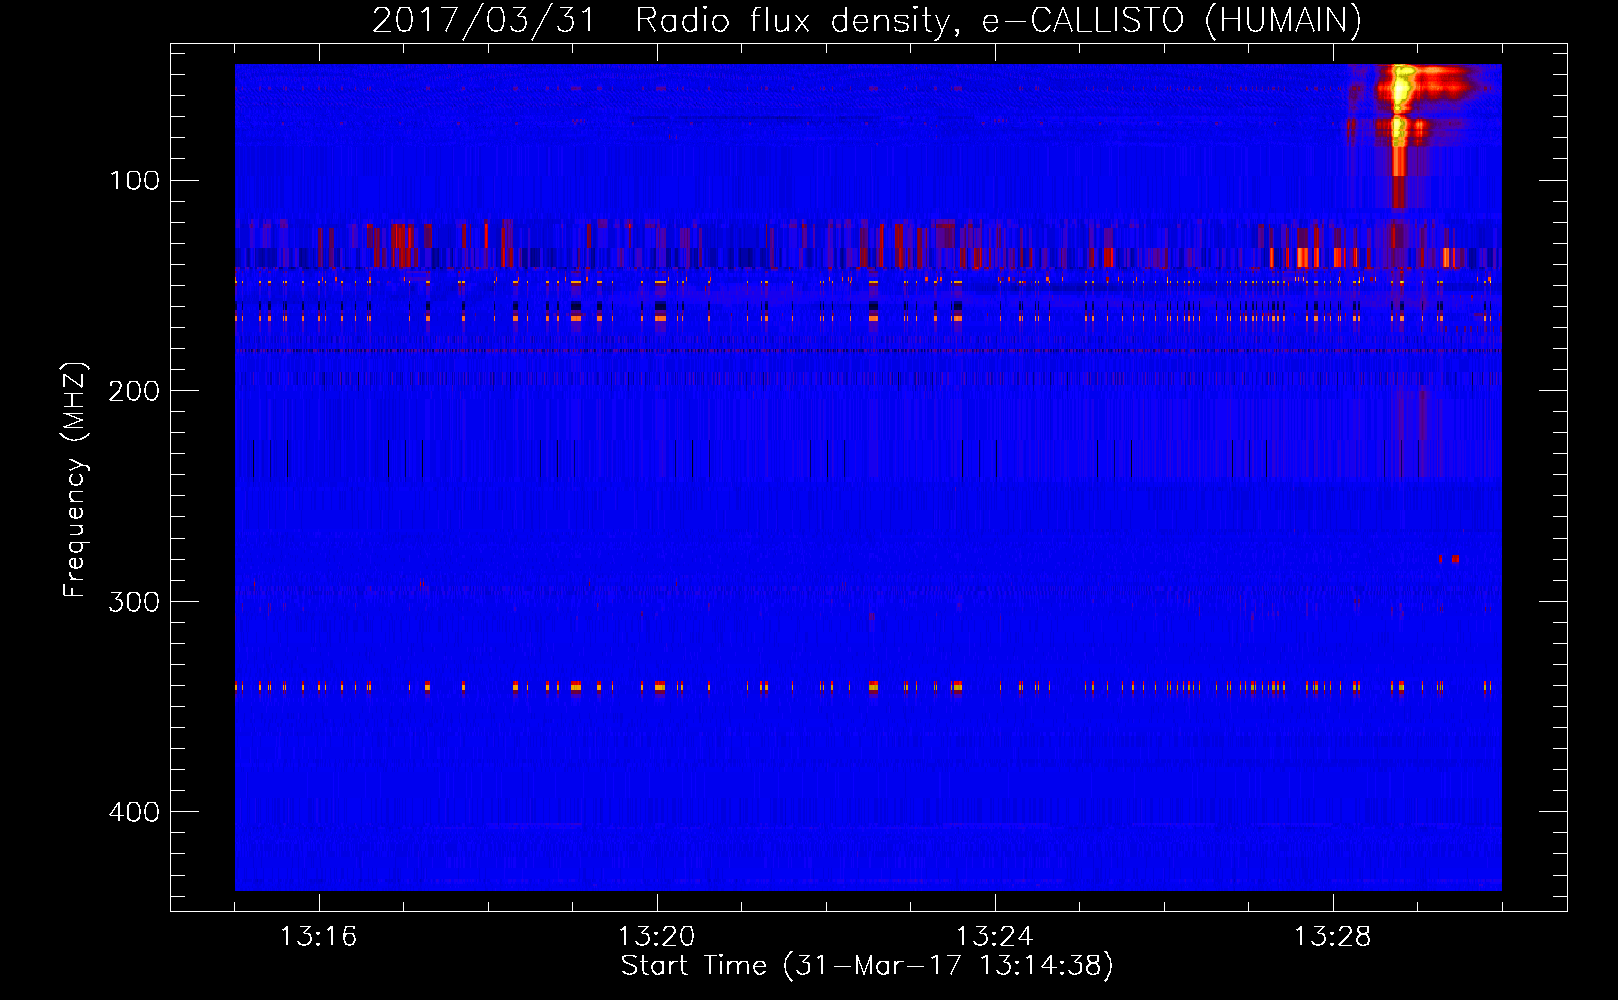1618x1000 pixels.
Task: Click the '13:24' time tick label
Action: (x=994, y=937)
